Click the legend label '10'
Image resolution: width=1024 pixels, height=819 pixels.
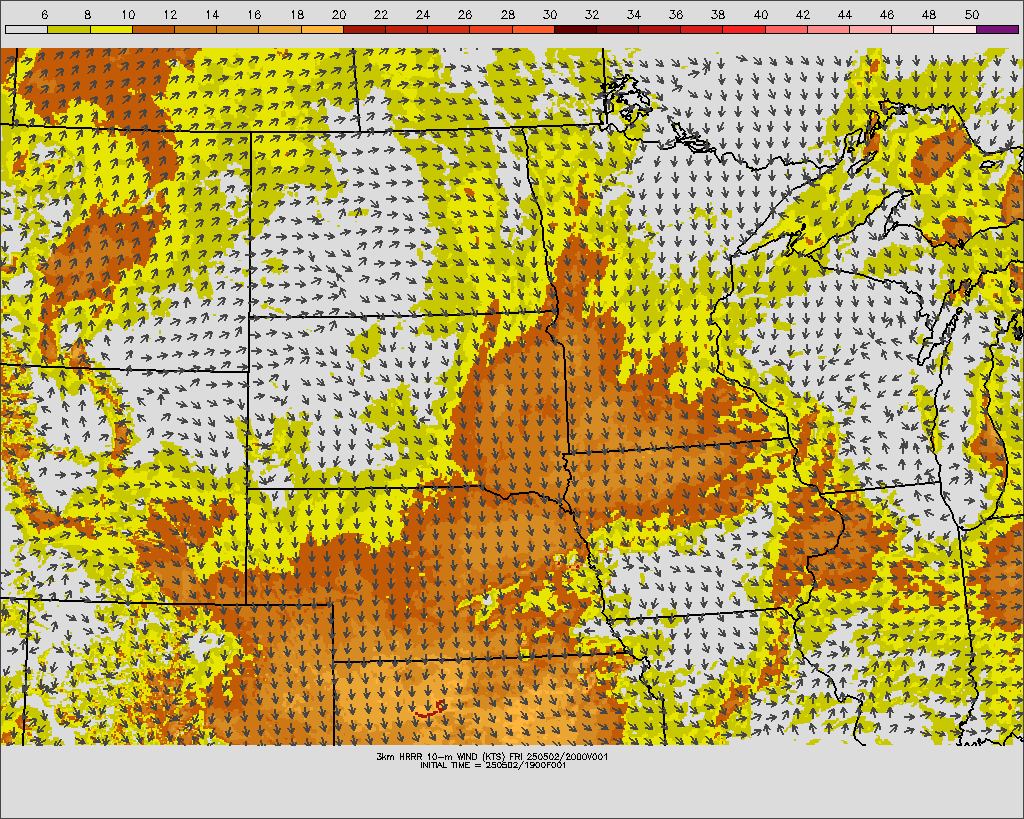pyautogui.click(x=128, y=14)
